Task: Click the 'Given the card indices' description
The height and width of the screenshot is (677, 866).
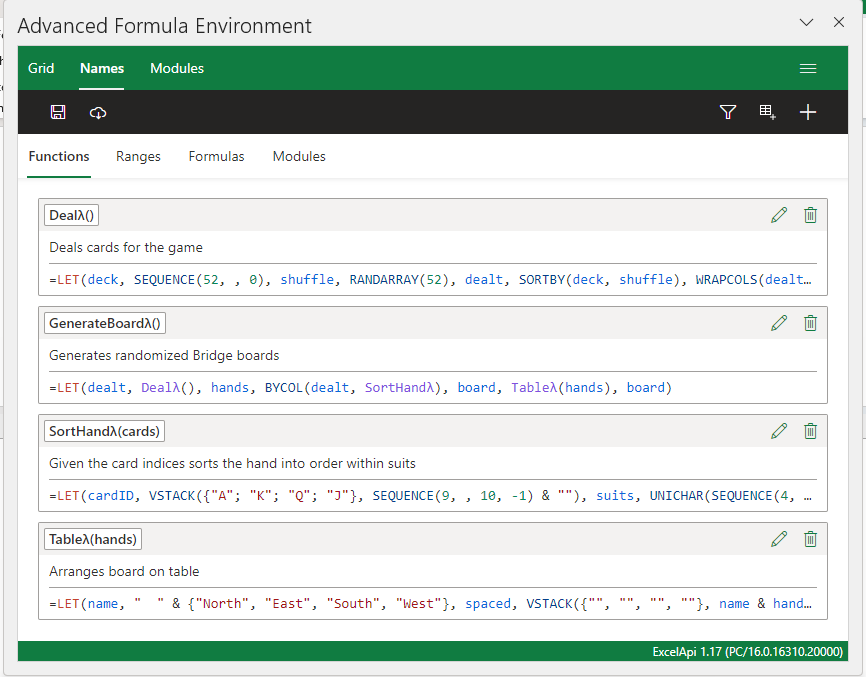Action: point(233,463)
